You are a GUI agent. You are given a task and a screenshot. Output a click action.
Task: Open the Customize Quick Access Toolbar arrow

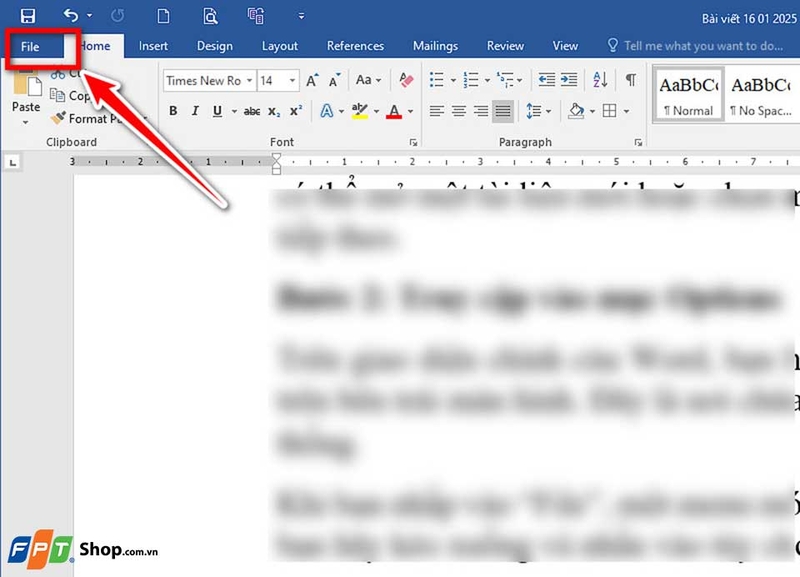[302, 16]
